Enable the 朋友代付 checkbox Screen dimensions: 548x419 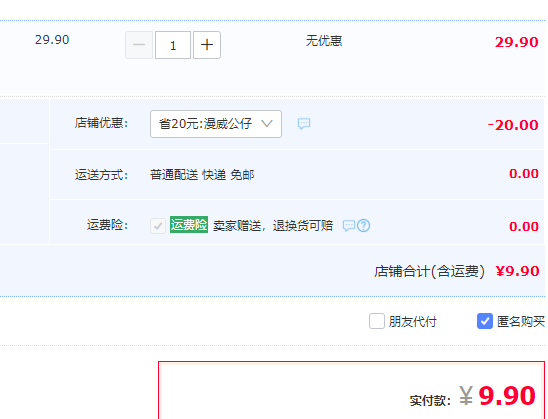pos(377,321)
